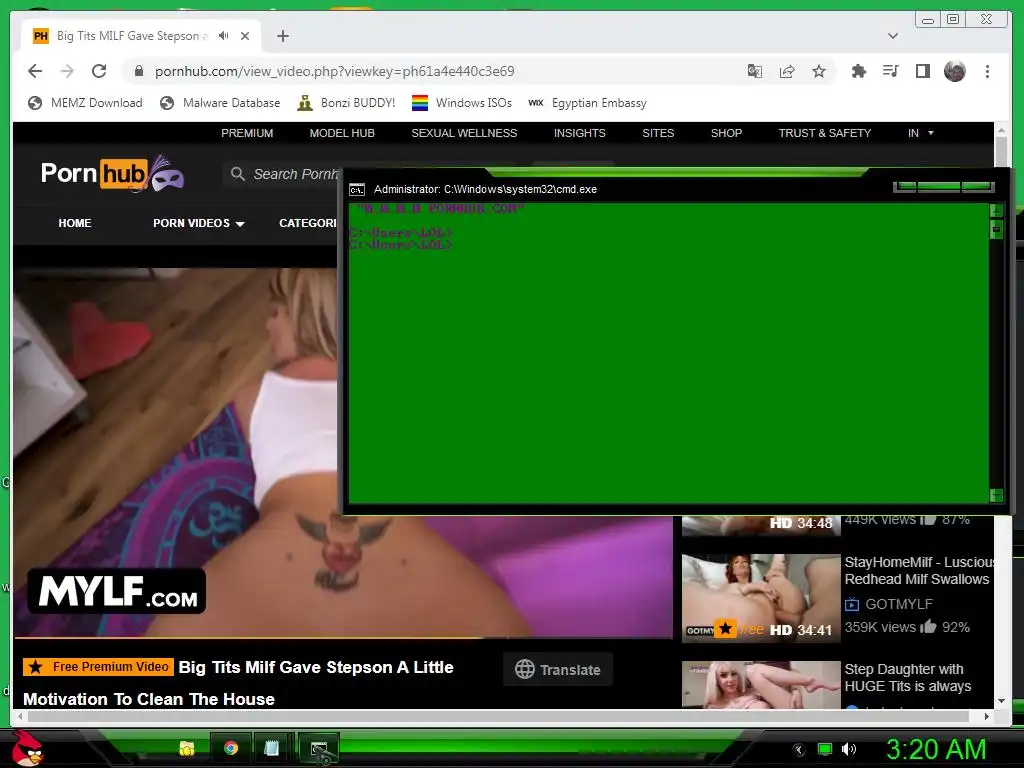Open the media controls toolbar icon
Screen dimensions: 1024x768
(x=891, y=71)
